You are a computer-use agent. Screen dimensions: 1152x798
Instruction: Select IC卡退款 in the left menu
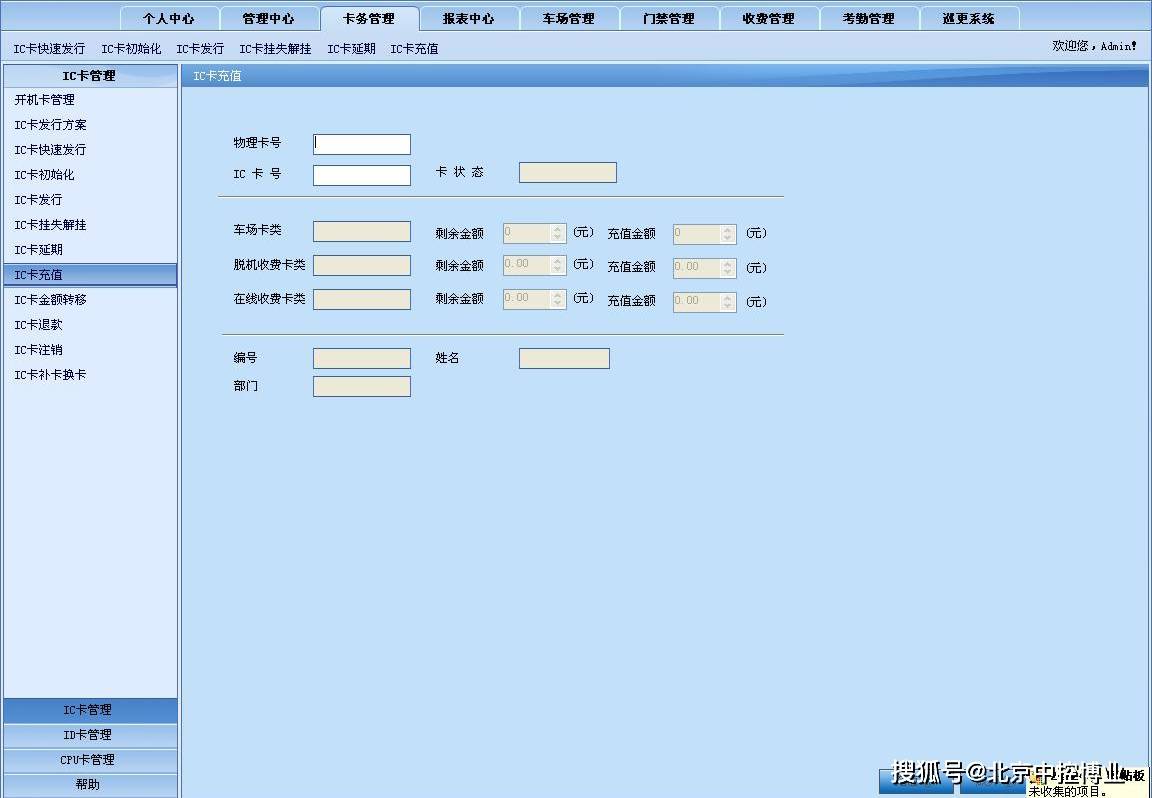[x=39, y=325]
